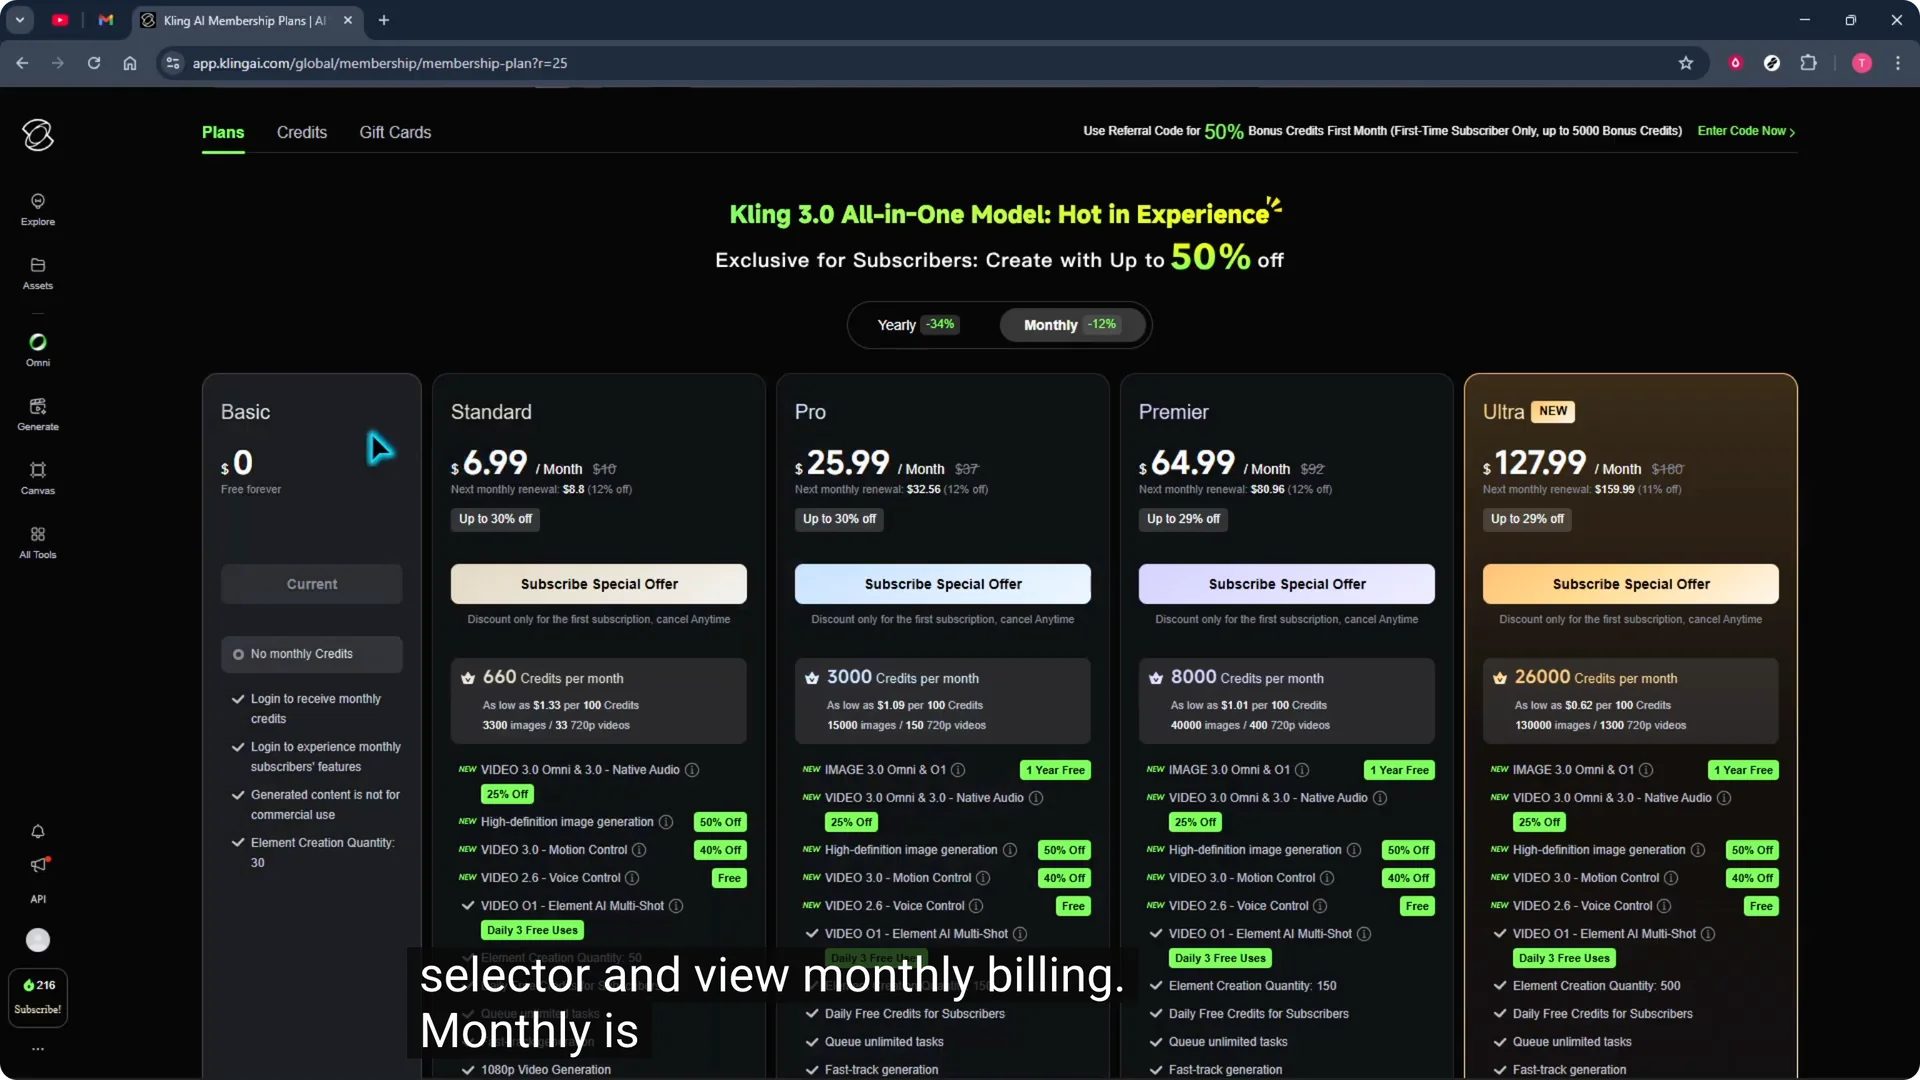Click info icon beside Ultra Voice Control
Image resolution: width=1920 pixels, height=1080 pixels.
pos(1664,906)
